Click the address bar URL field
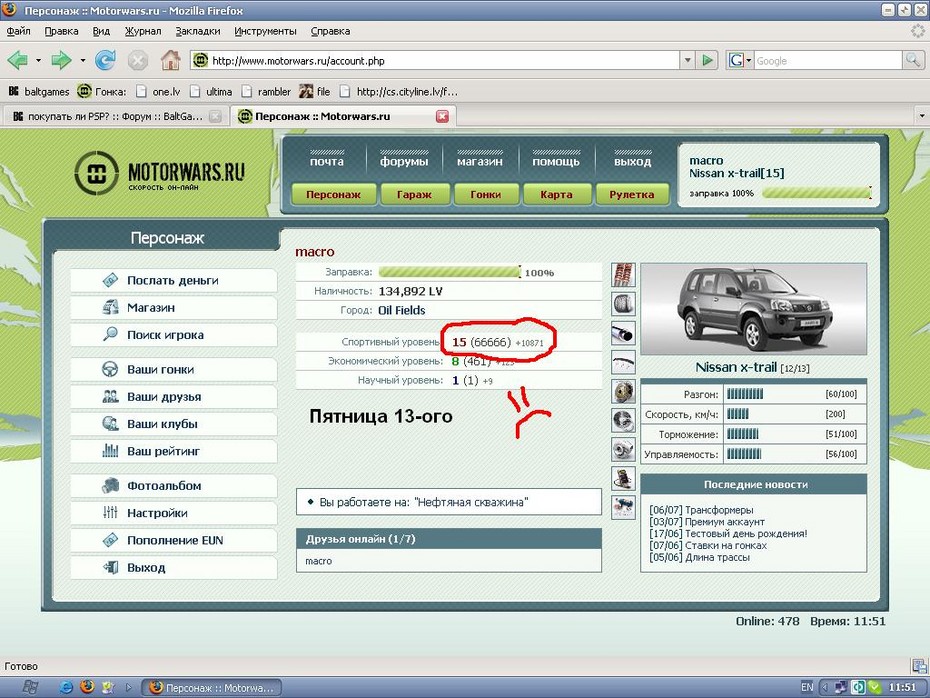Viewport: 930px width, 698px height. 436,60
